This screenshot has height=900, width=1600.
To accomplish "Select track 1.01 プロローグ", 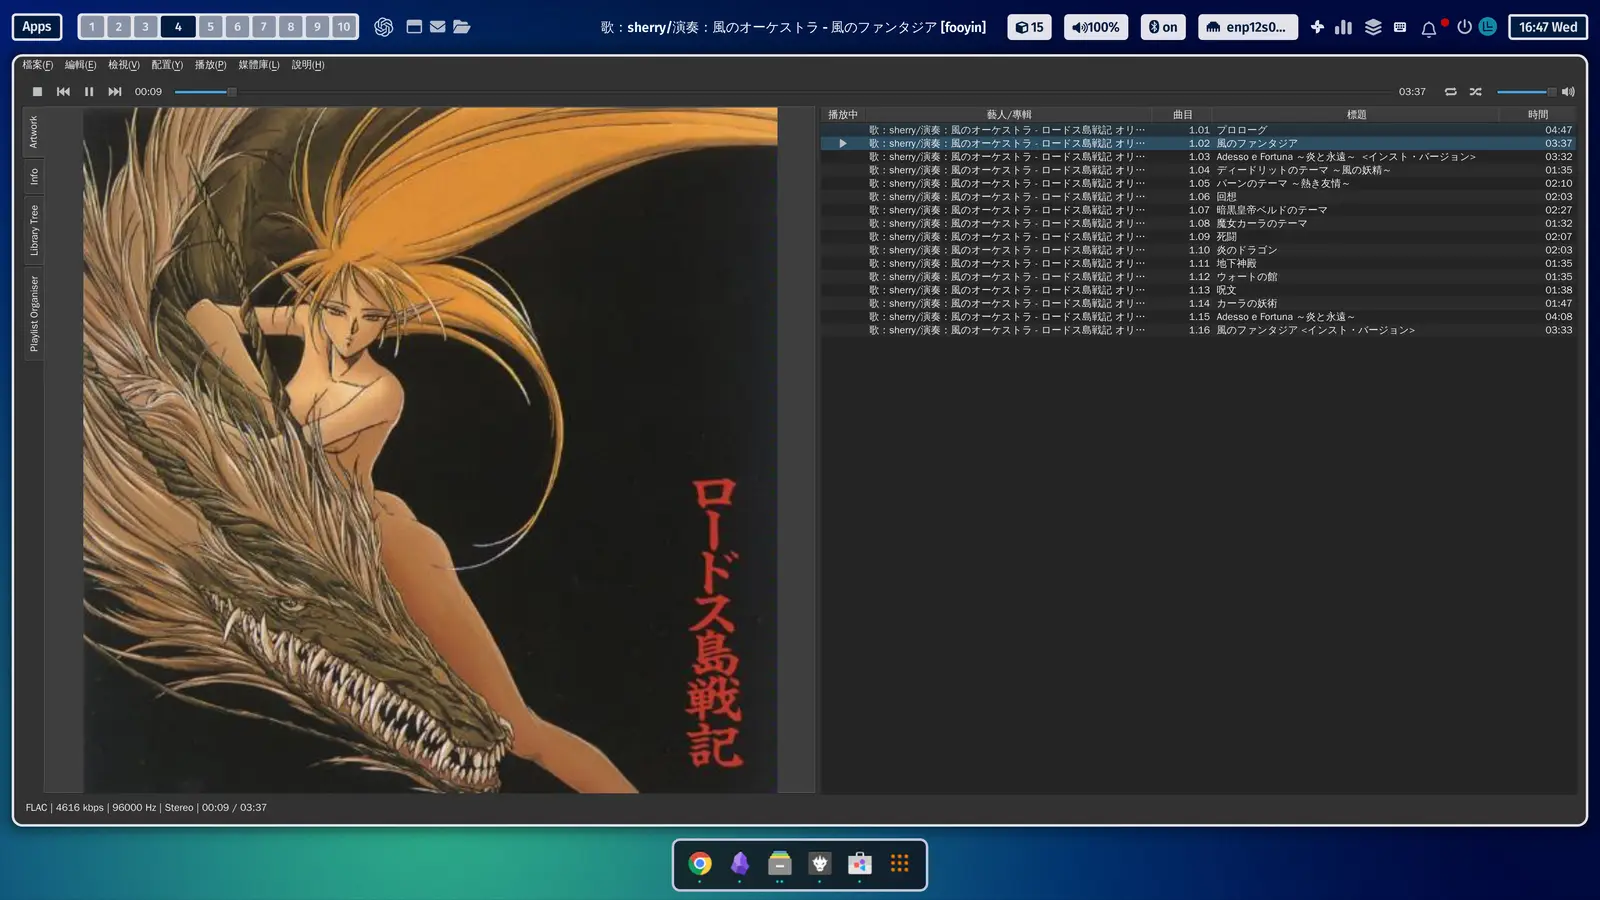I will [1198, 130].
